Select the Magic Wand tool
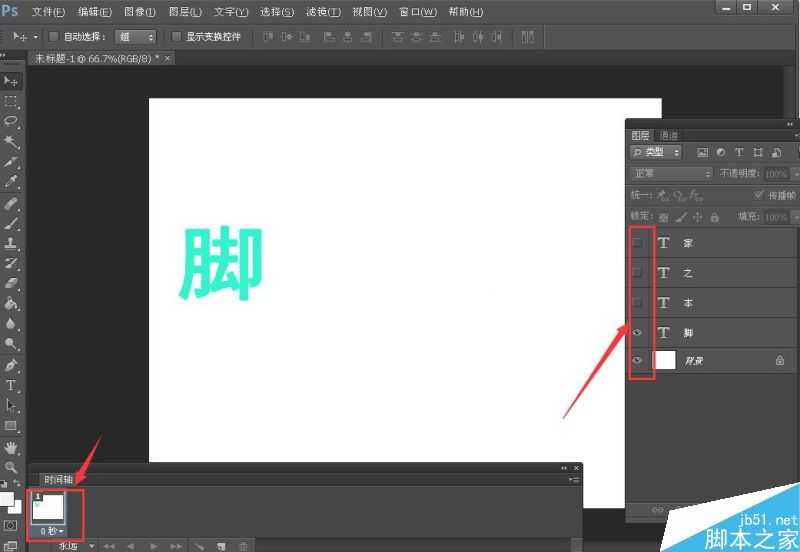The image size is (800, 552). click(11, 142)
